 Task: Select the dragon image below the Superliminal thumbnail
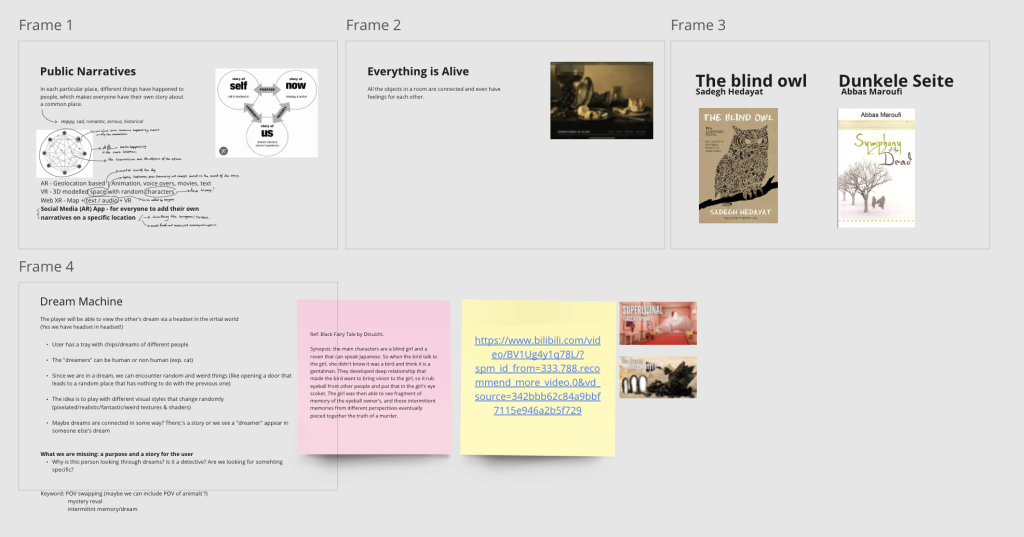click(658, 378)
